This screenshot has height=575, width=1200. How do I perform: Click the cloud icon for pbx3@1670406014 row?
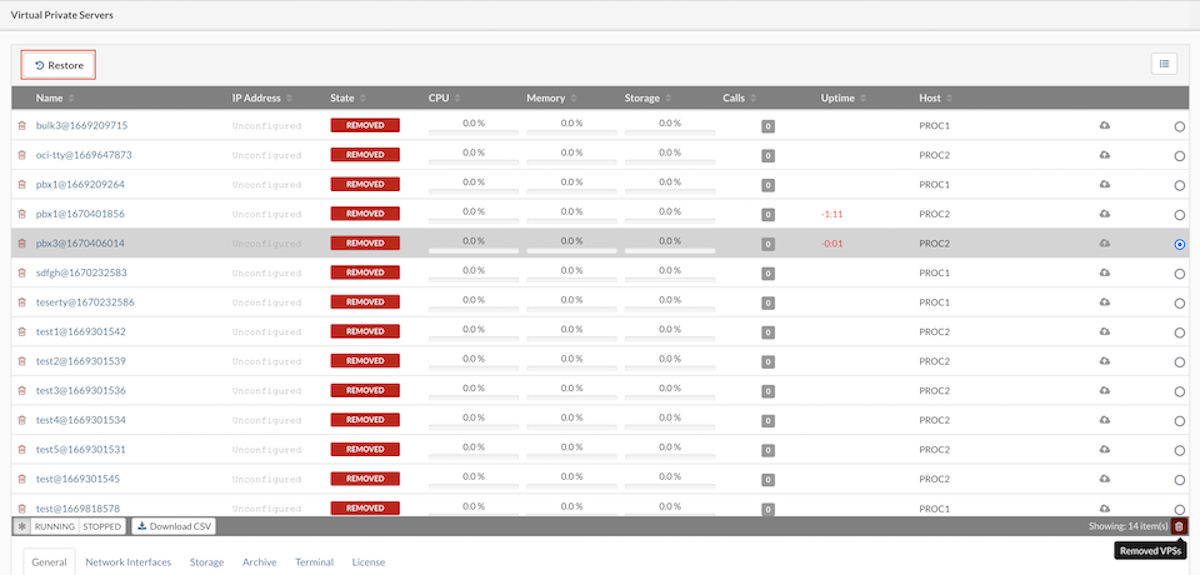[x=1104, y=243]
